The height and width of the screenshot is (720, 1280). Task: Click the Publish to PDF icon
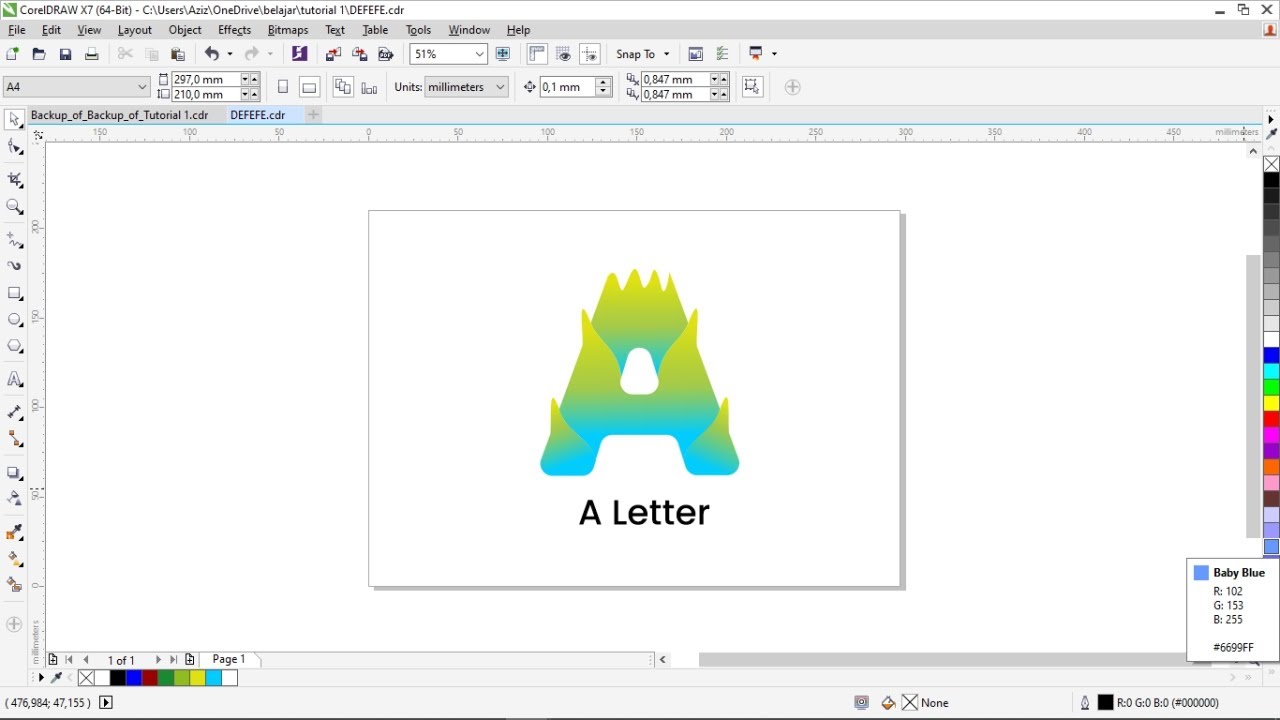pyautogui.click(x=386, y=54)
